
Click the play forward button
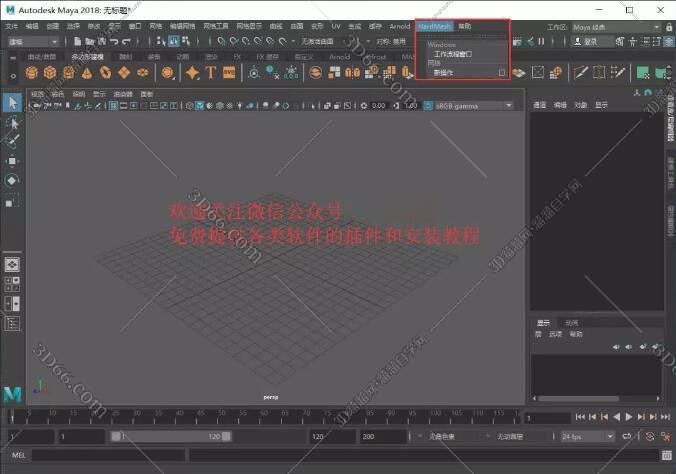click(x=629, y=417)
